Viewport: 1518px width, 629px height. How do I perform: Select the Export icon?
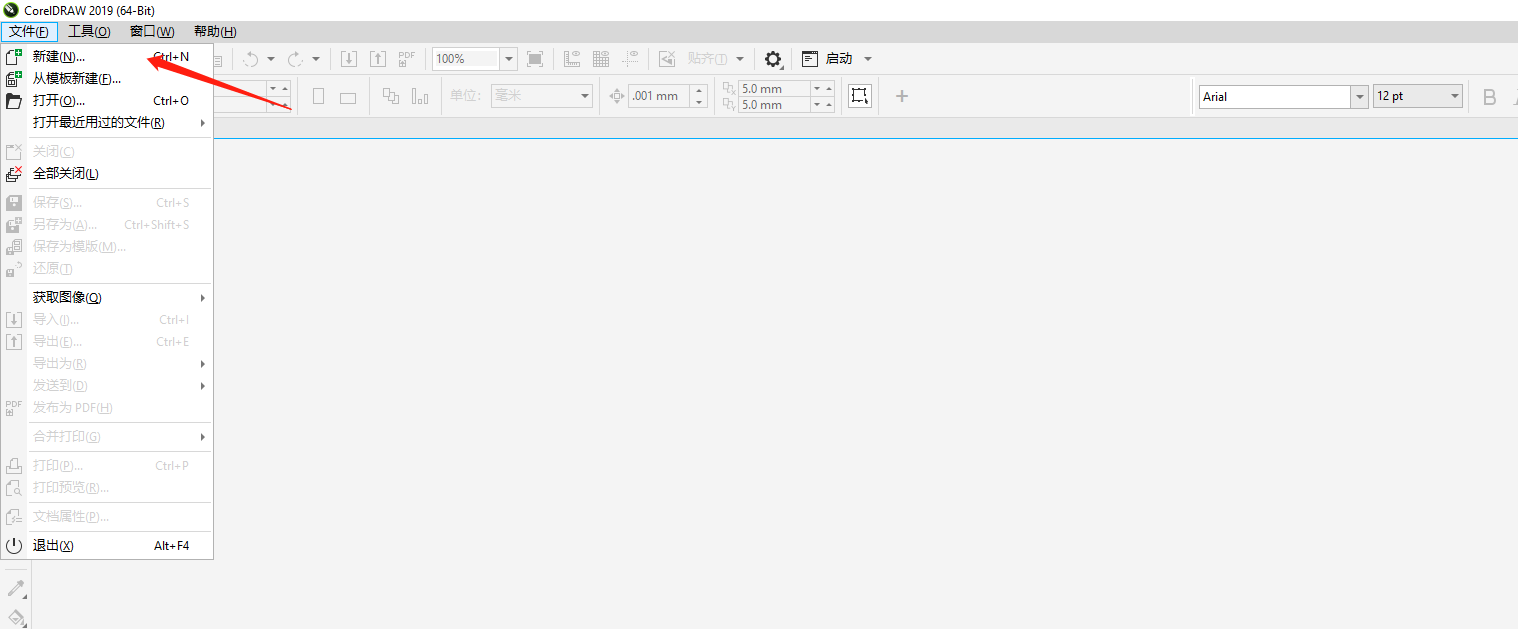click(378, 59)
